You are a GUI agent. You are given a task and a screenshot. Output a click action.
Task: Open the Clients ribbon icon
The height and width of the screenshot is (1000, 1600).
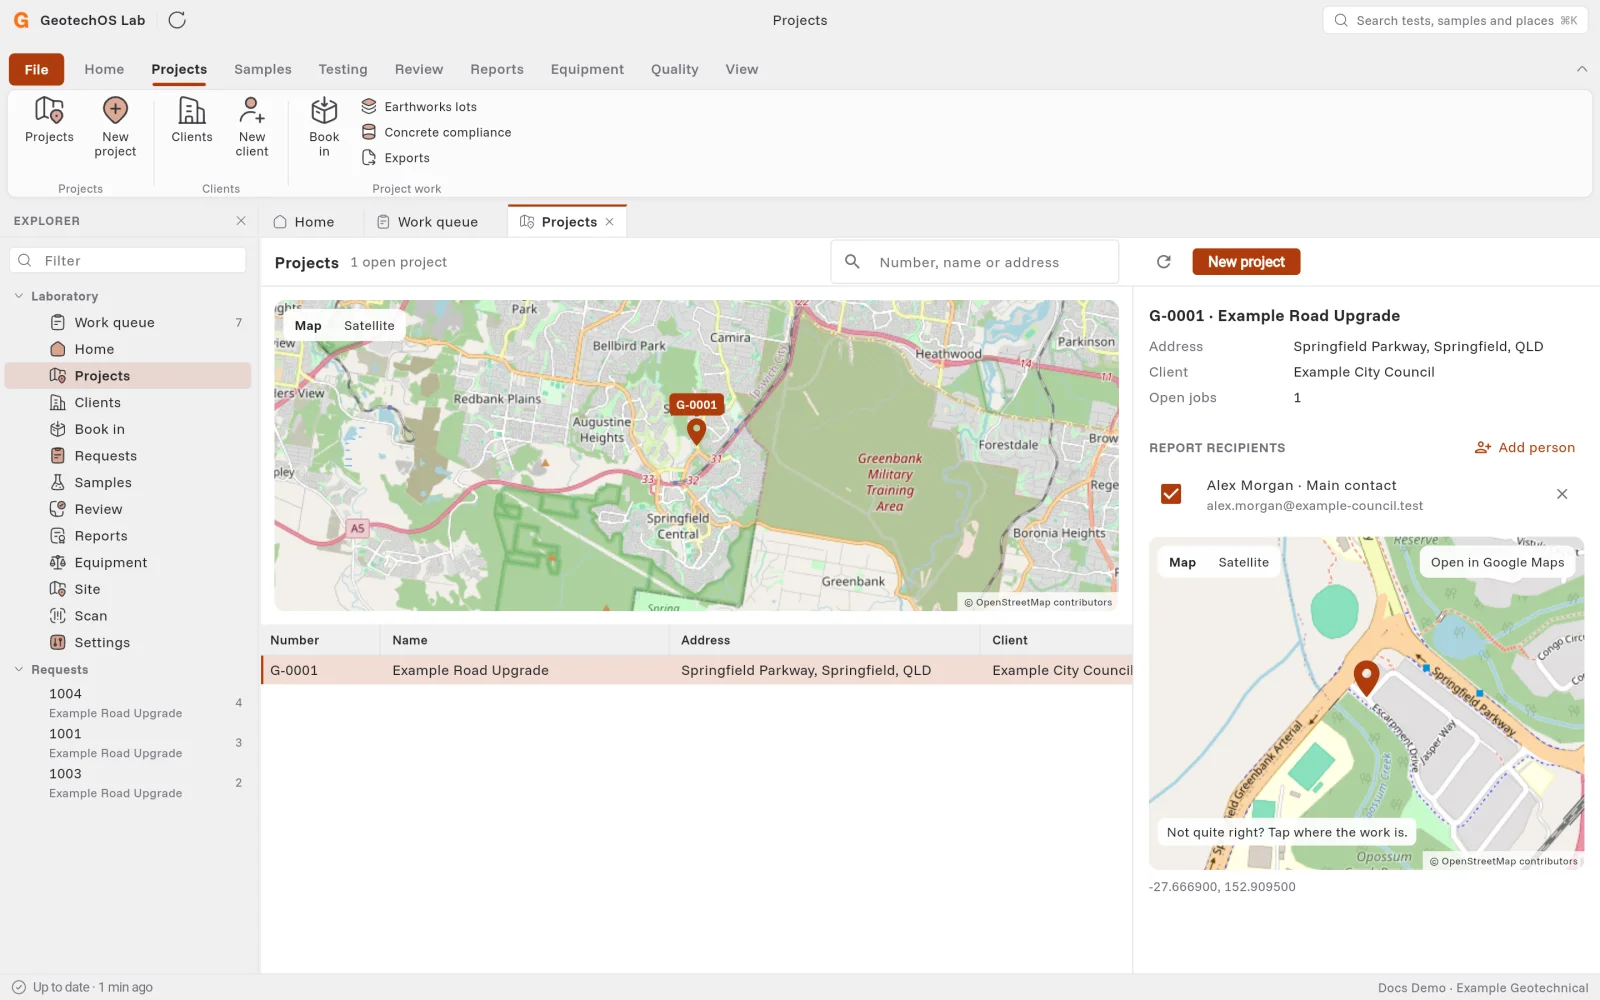(192, 120)
